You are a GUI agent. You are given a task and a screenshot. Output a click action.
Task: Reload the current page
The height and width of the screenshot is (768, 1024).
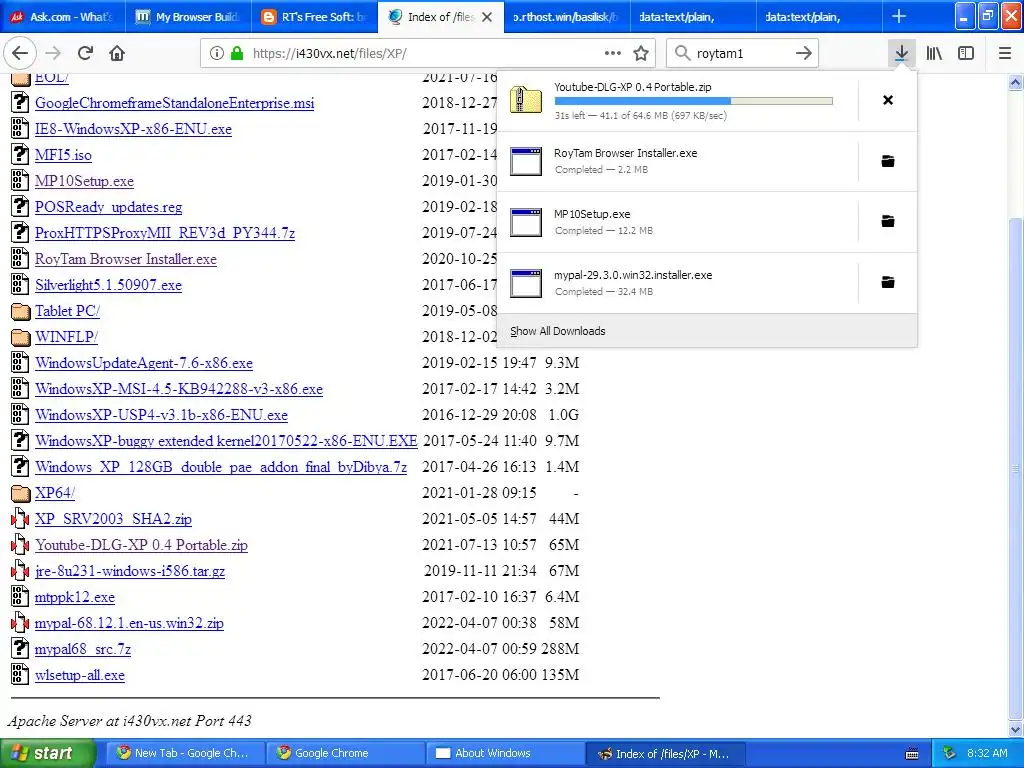tap(85, 53)
